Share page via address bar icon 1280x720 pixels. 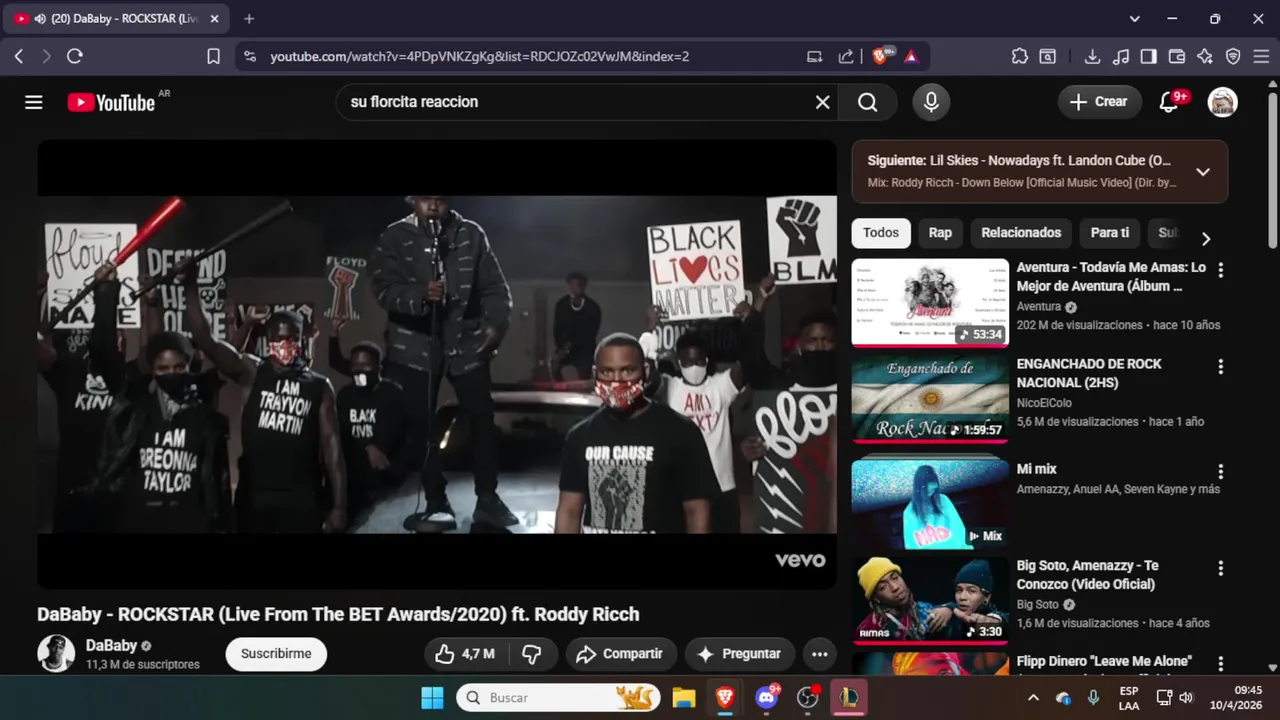[846, 56]
